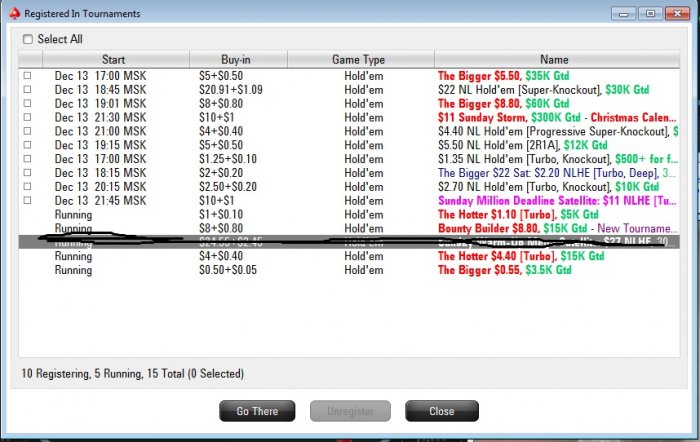Click the Dec 13 19:15 MSK start time
Viewport: 700px width, 442px height.
(x=100, y=145)
